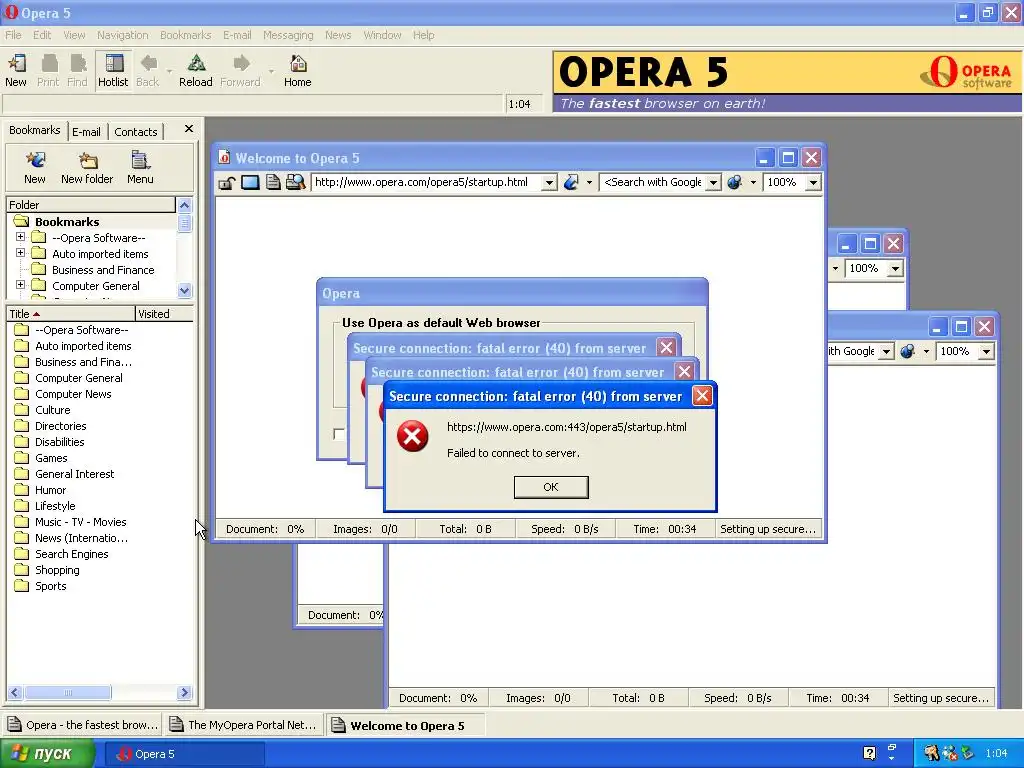Image resolution: width=1024 pixels, height=768 pixels.
Task: Sort bookmarks by Title column
Action: coord(71,314)
